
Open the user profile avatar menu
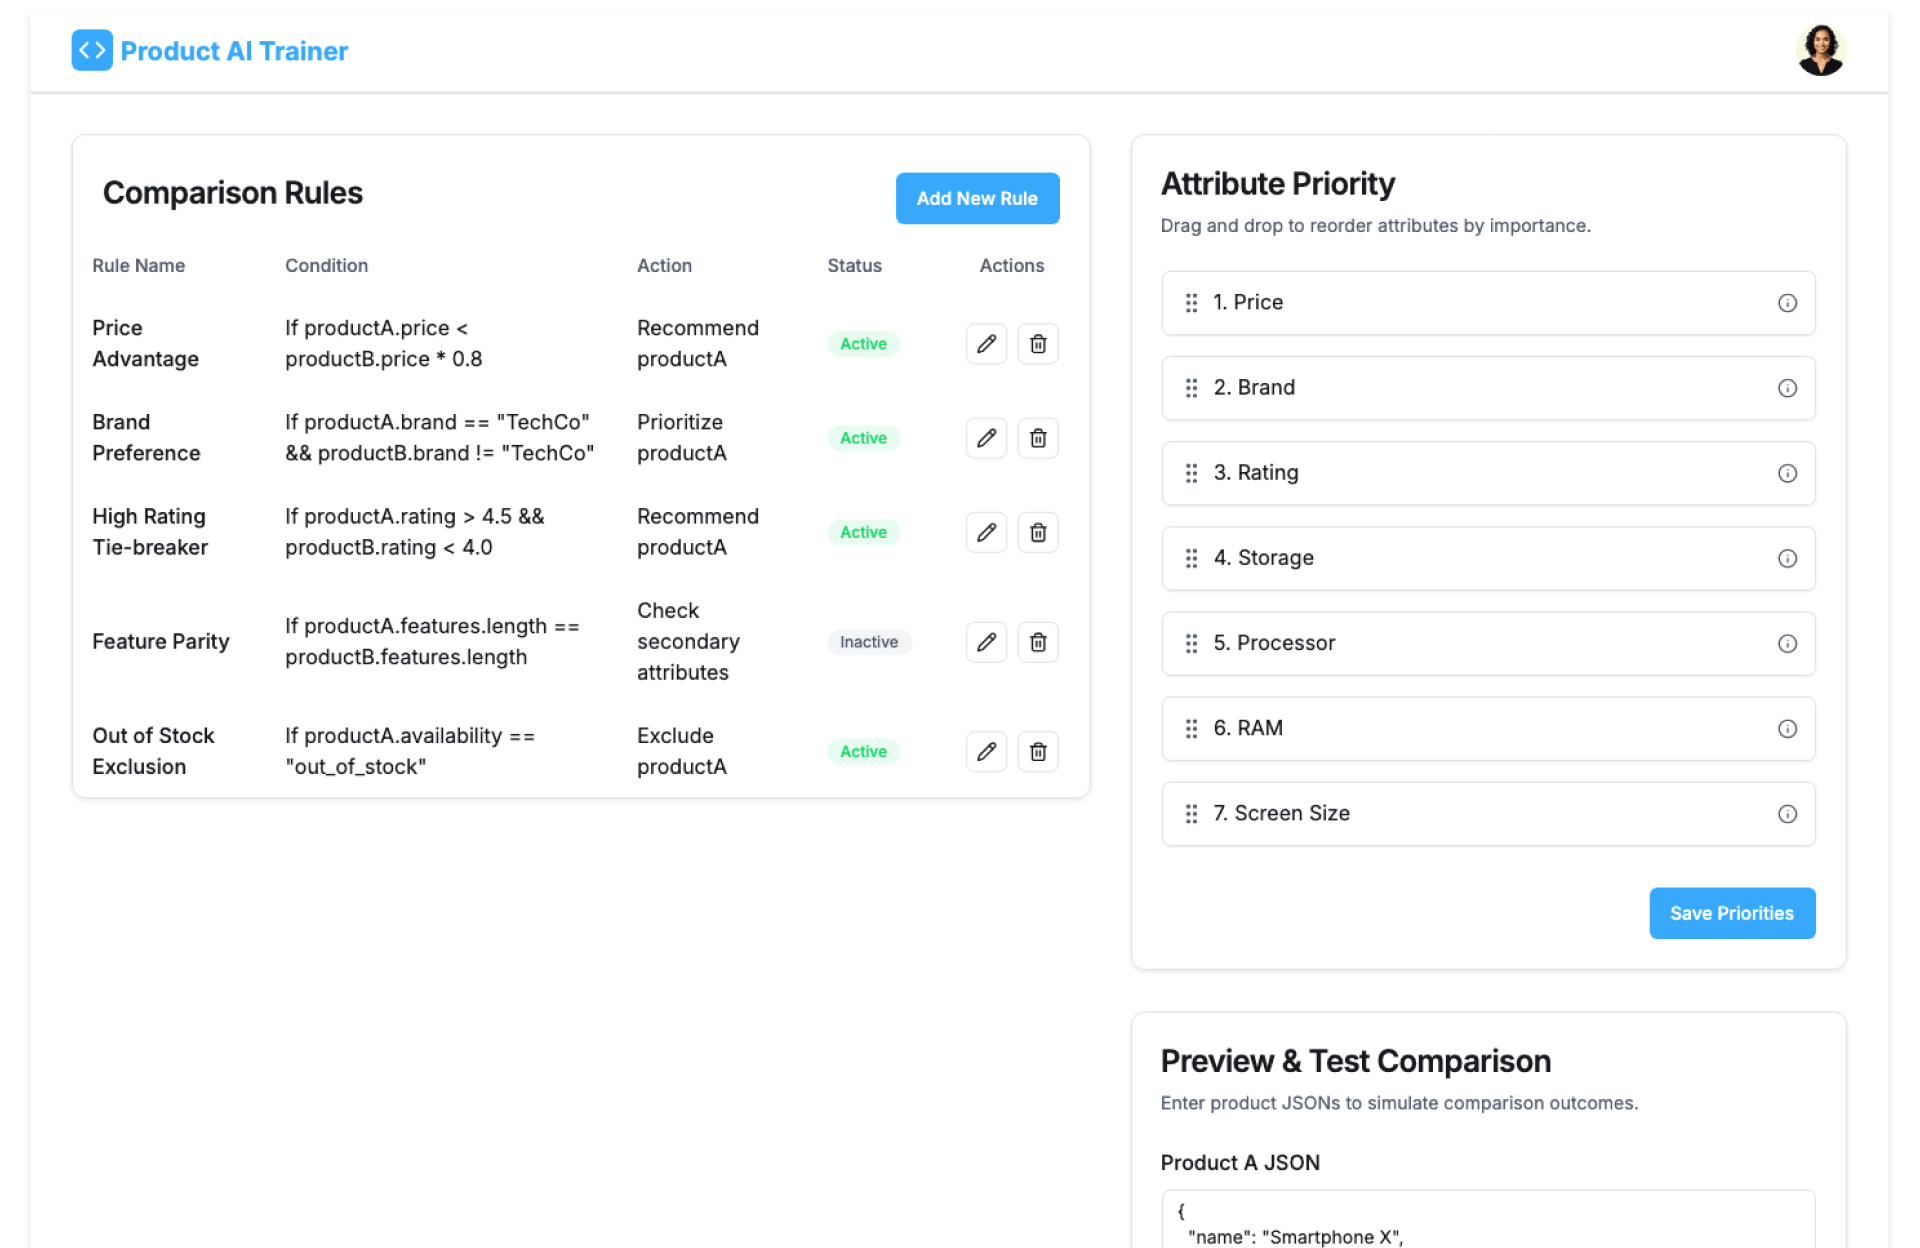pos(1819,50)
